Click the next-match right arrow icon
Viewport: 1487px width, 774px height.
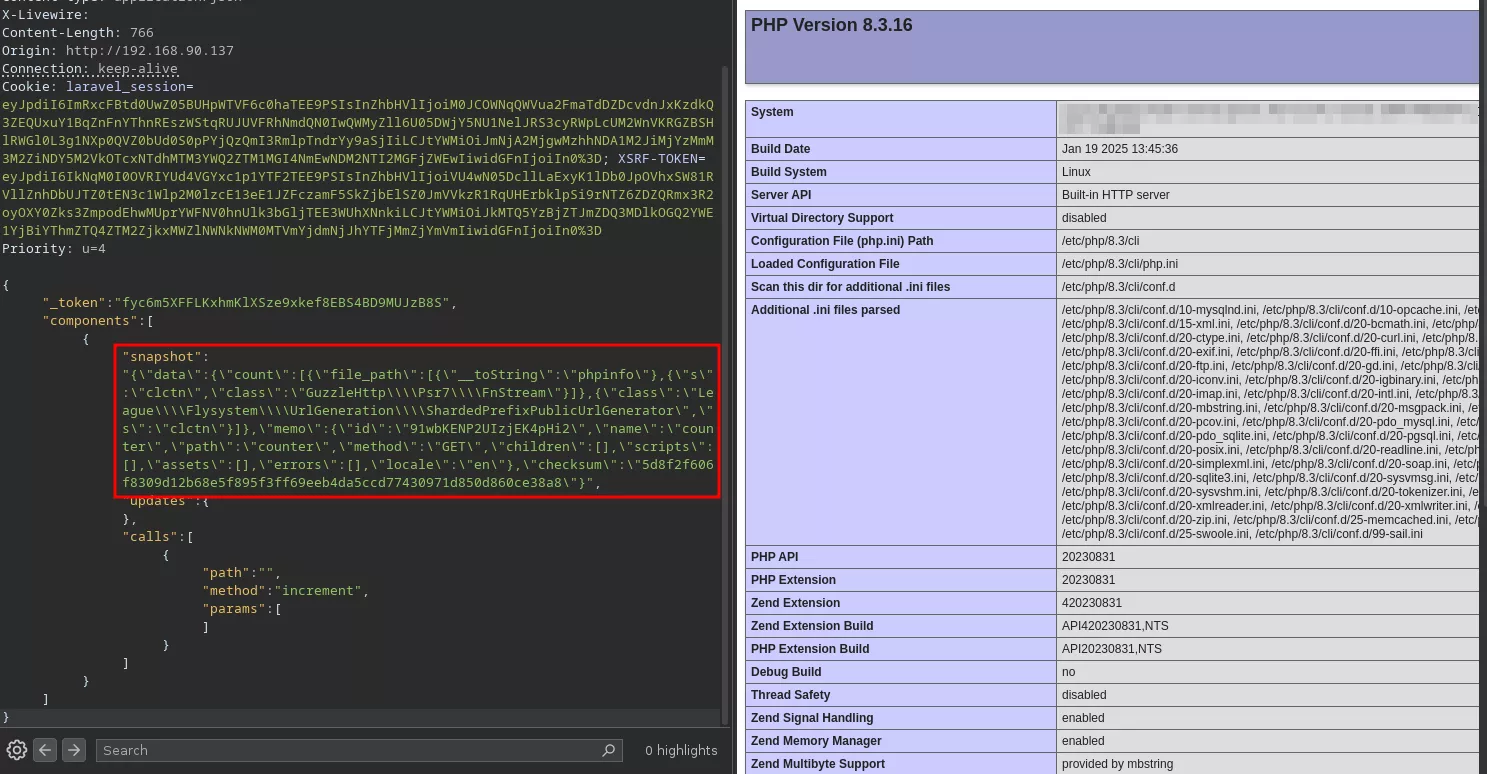72,749
